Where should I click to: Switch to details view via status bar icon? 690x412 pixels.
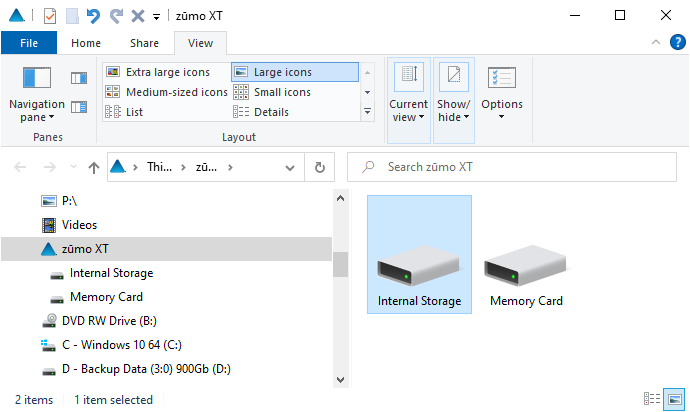pos(652,399)
